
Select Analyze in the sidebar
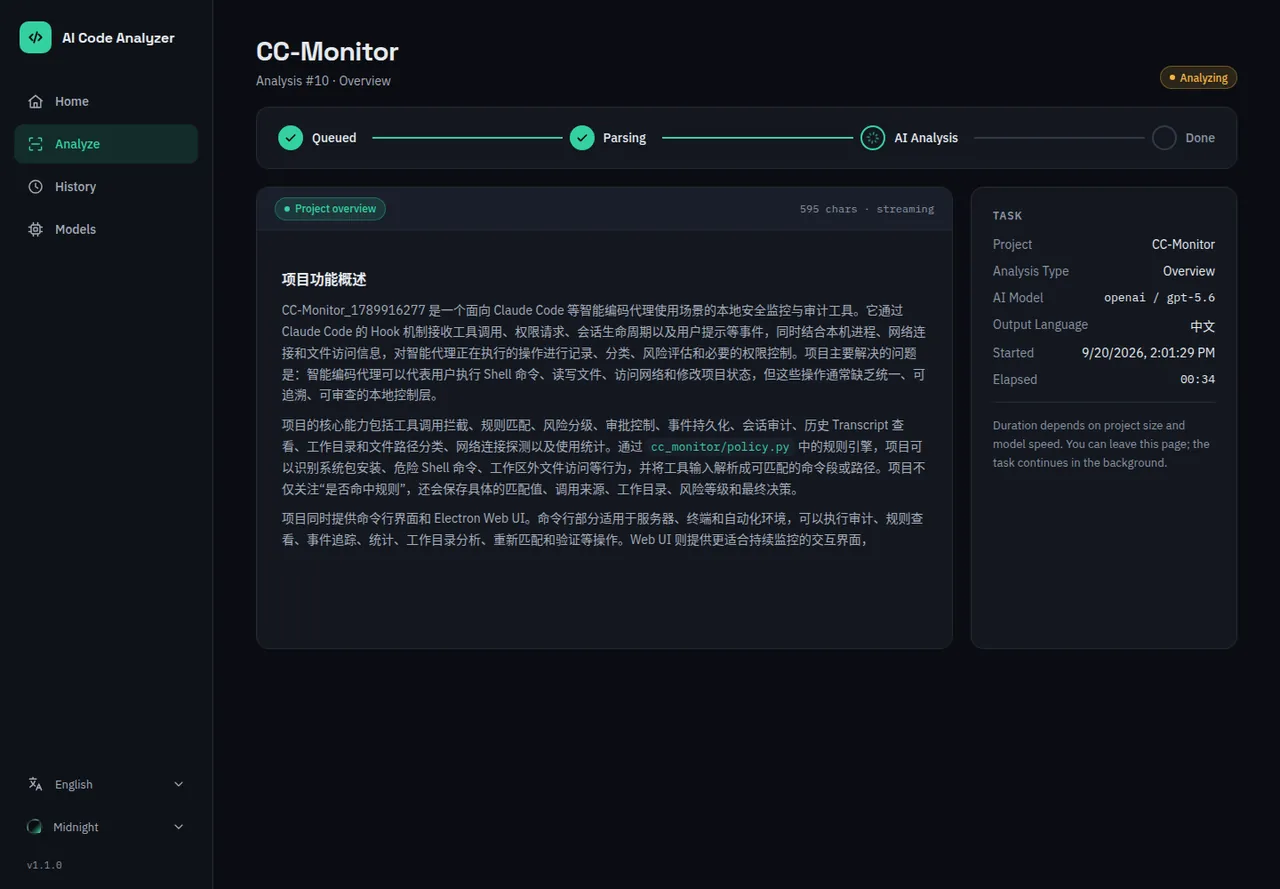click(x=106, y=144)
